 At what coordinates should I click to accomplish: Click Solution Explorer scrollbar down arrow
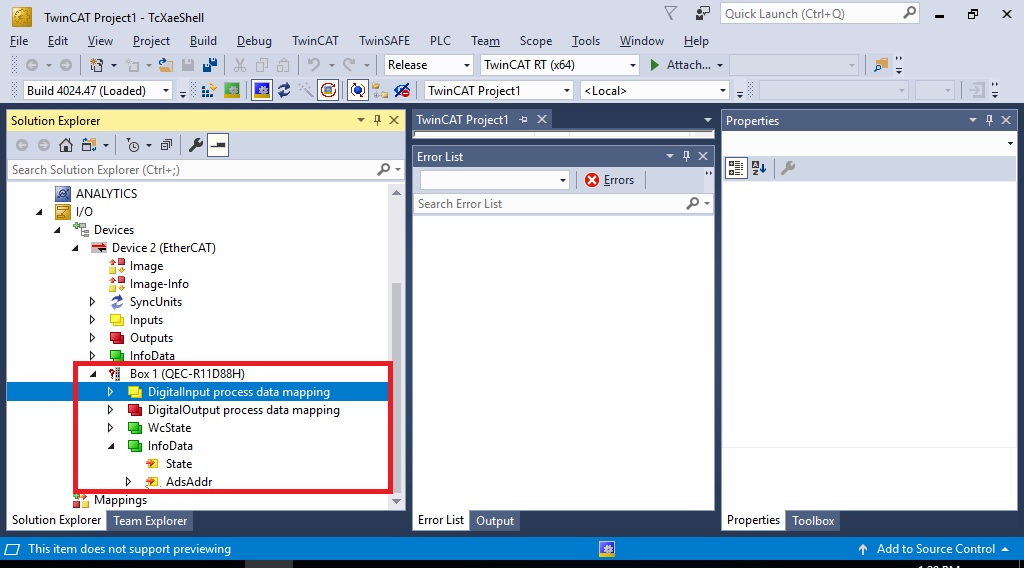coord(396,501)
